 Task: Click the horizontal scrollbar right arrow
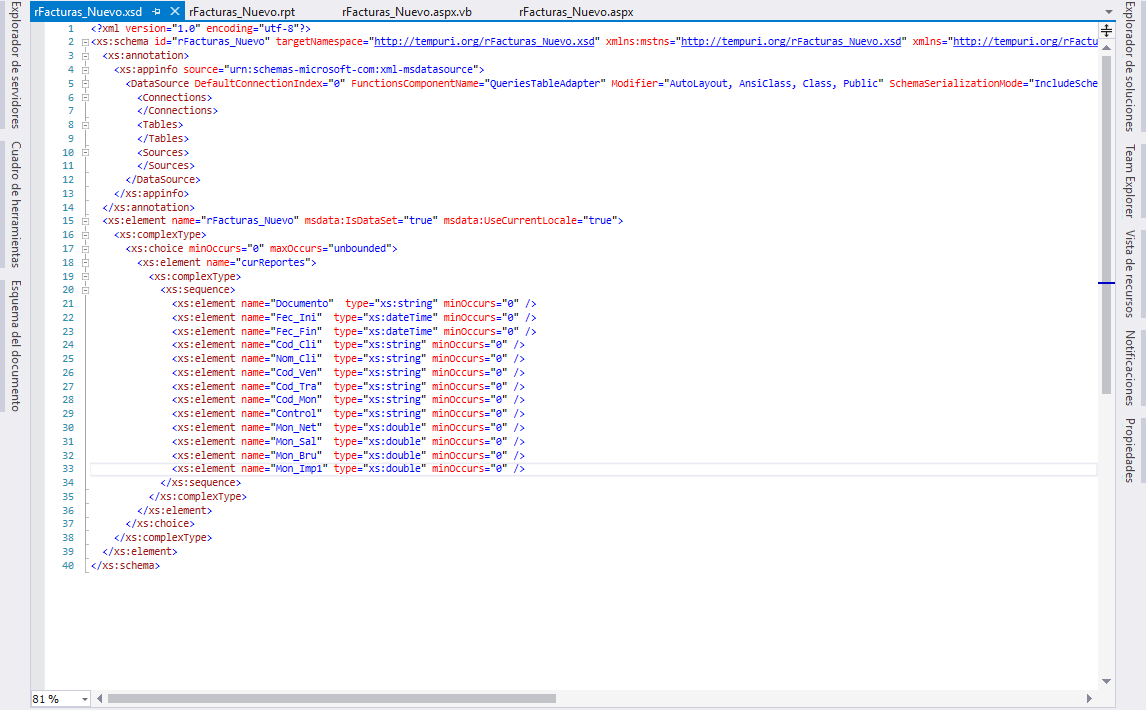pyautogui.click(x=1090, y=698)
